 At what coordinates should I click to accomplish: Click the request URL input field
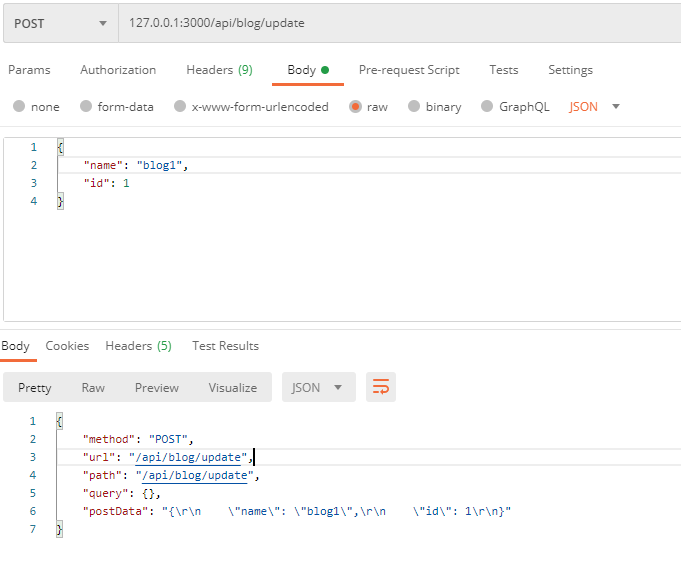[400, 23]
